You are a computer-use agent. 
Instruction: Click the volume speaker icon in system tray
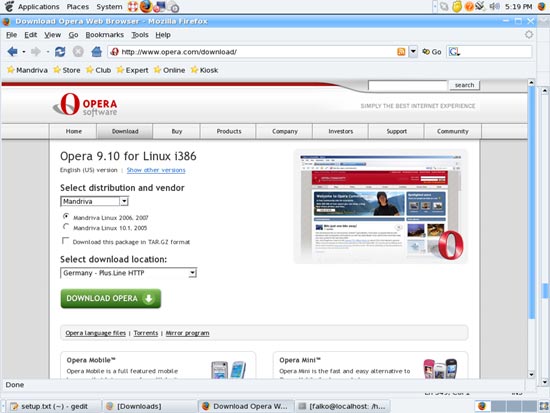pyautogui.click(x=495, y=6)
